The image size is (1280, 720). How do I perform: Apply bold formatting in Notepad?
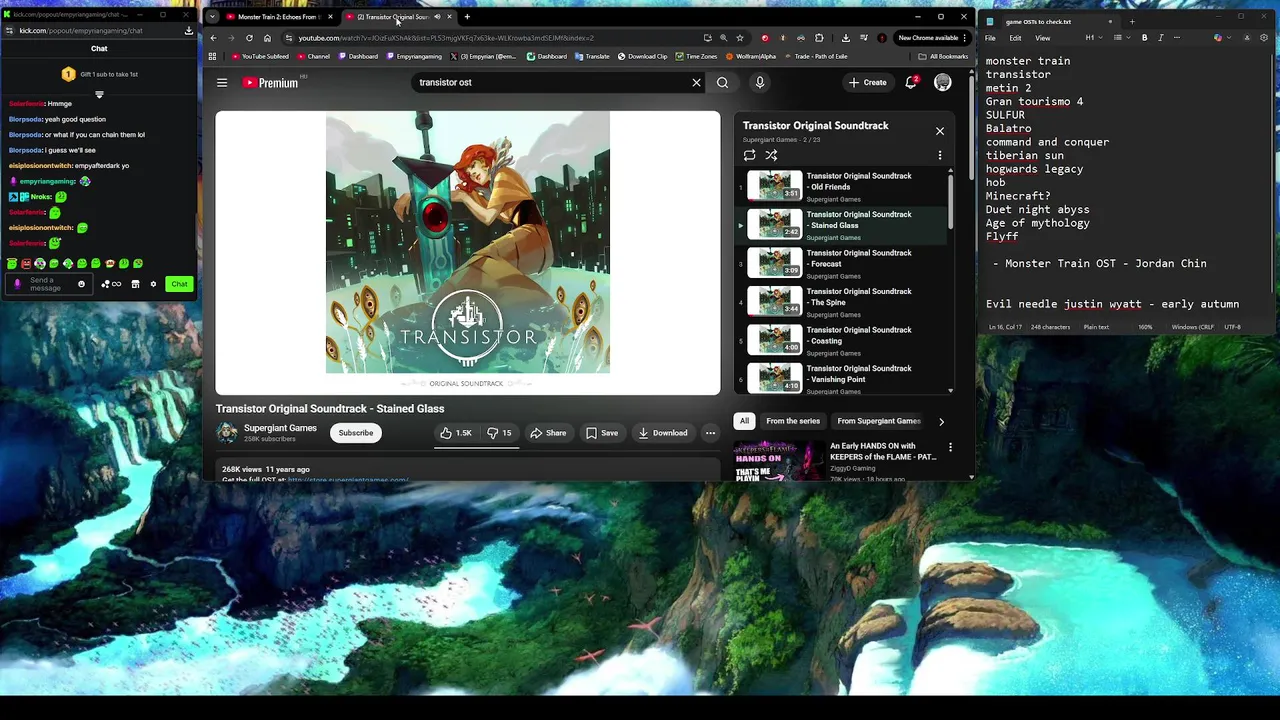pyautogui.click(x=1145, y=38)
